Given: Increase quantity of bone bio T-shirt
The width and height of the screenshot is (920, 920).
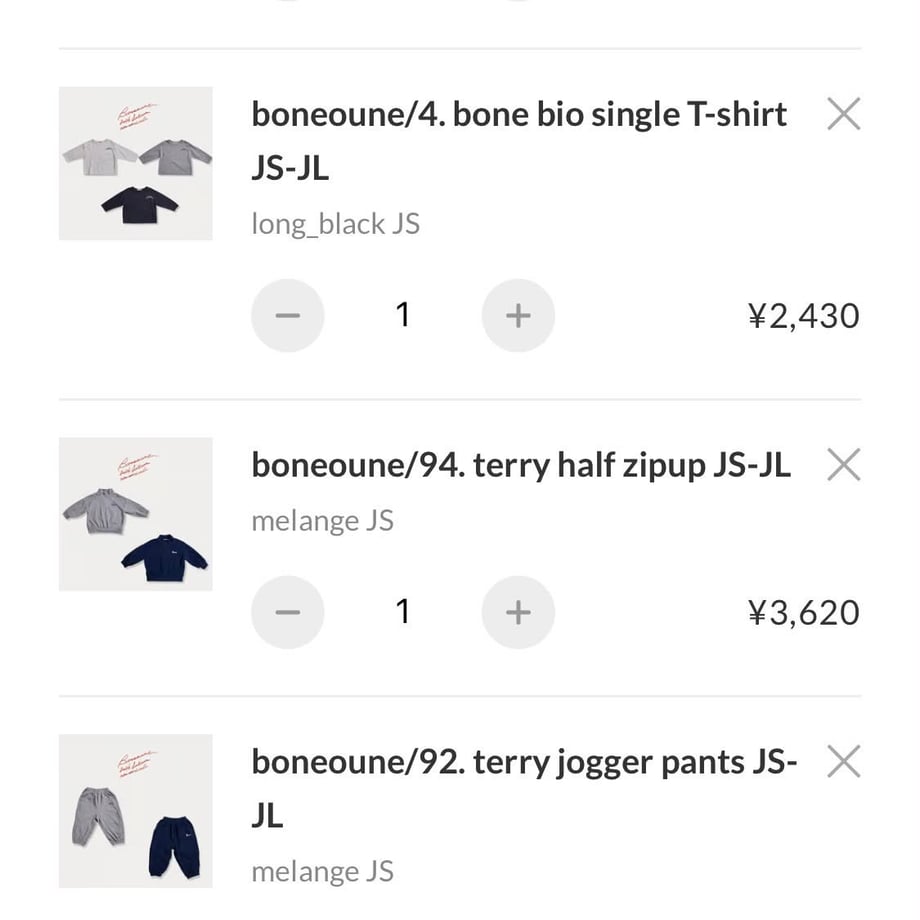Looking at the screenshot, I should point(518,316).
